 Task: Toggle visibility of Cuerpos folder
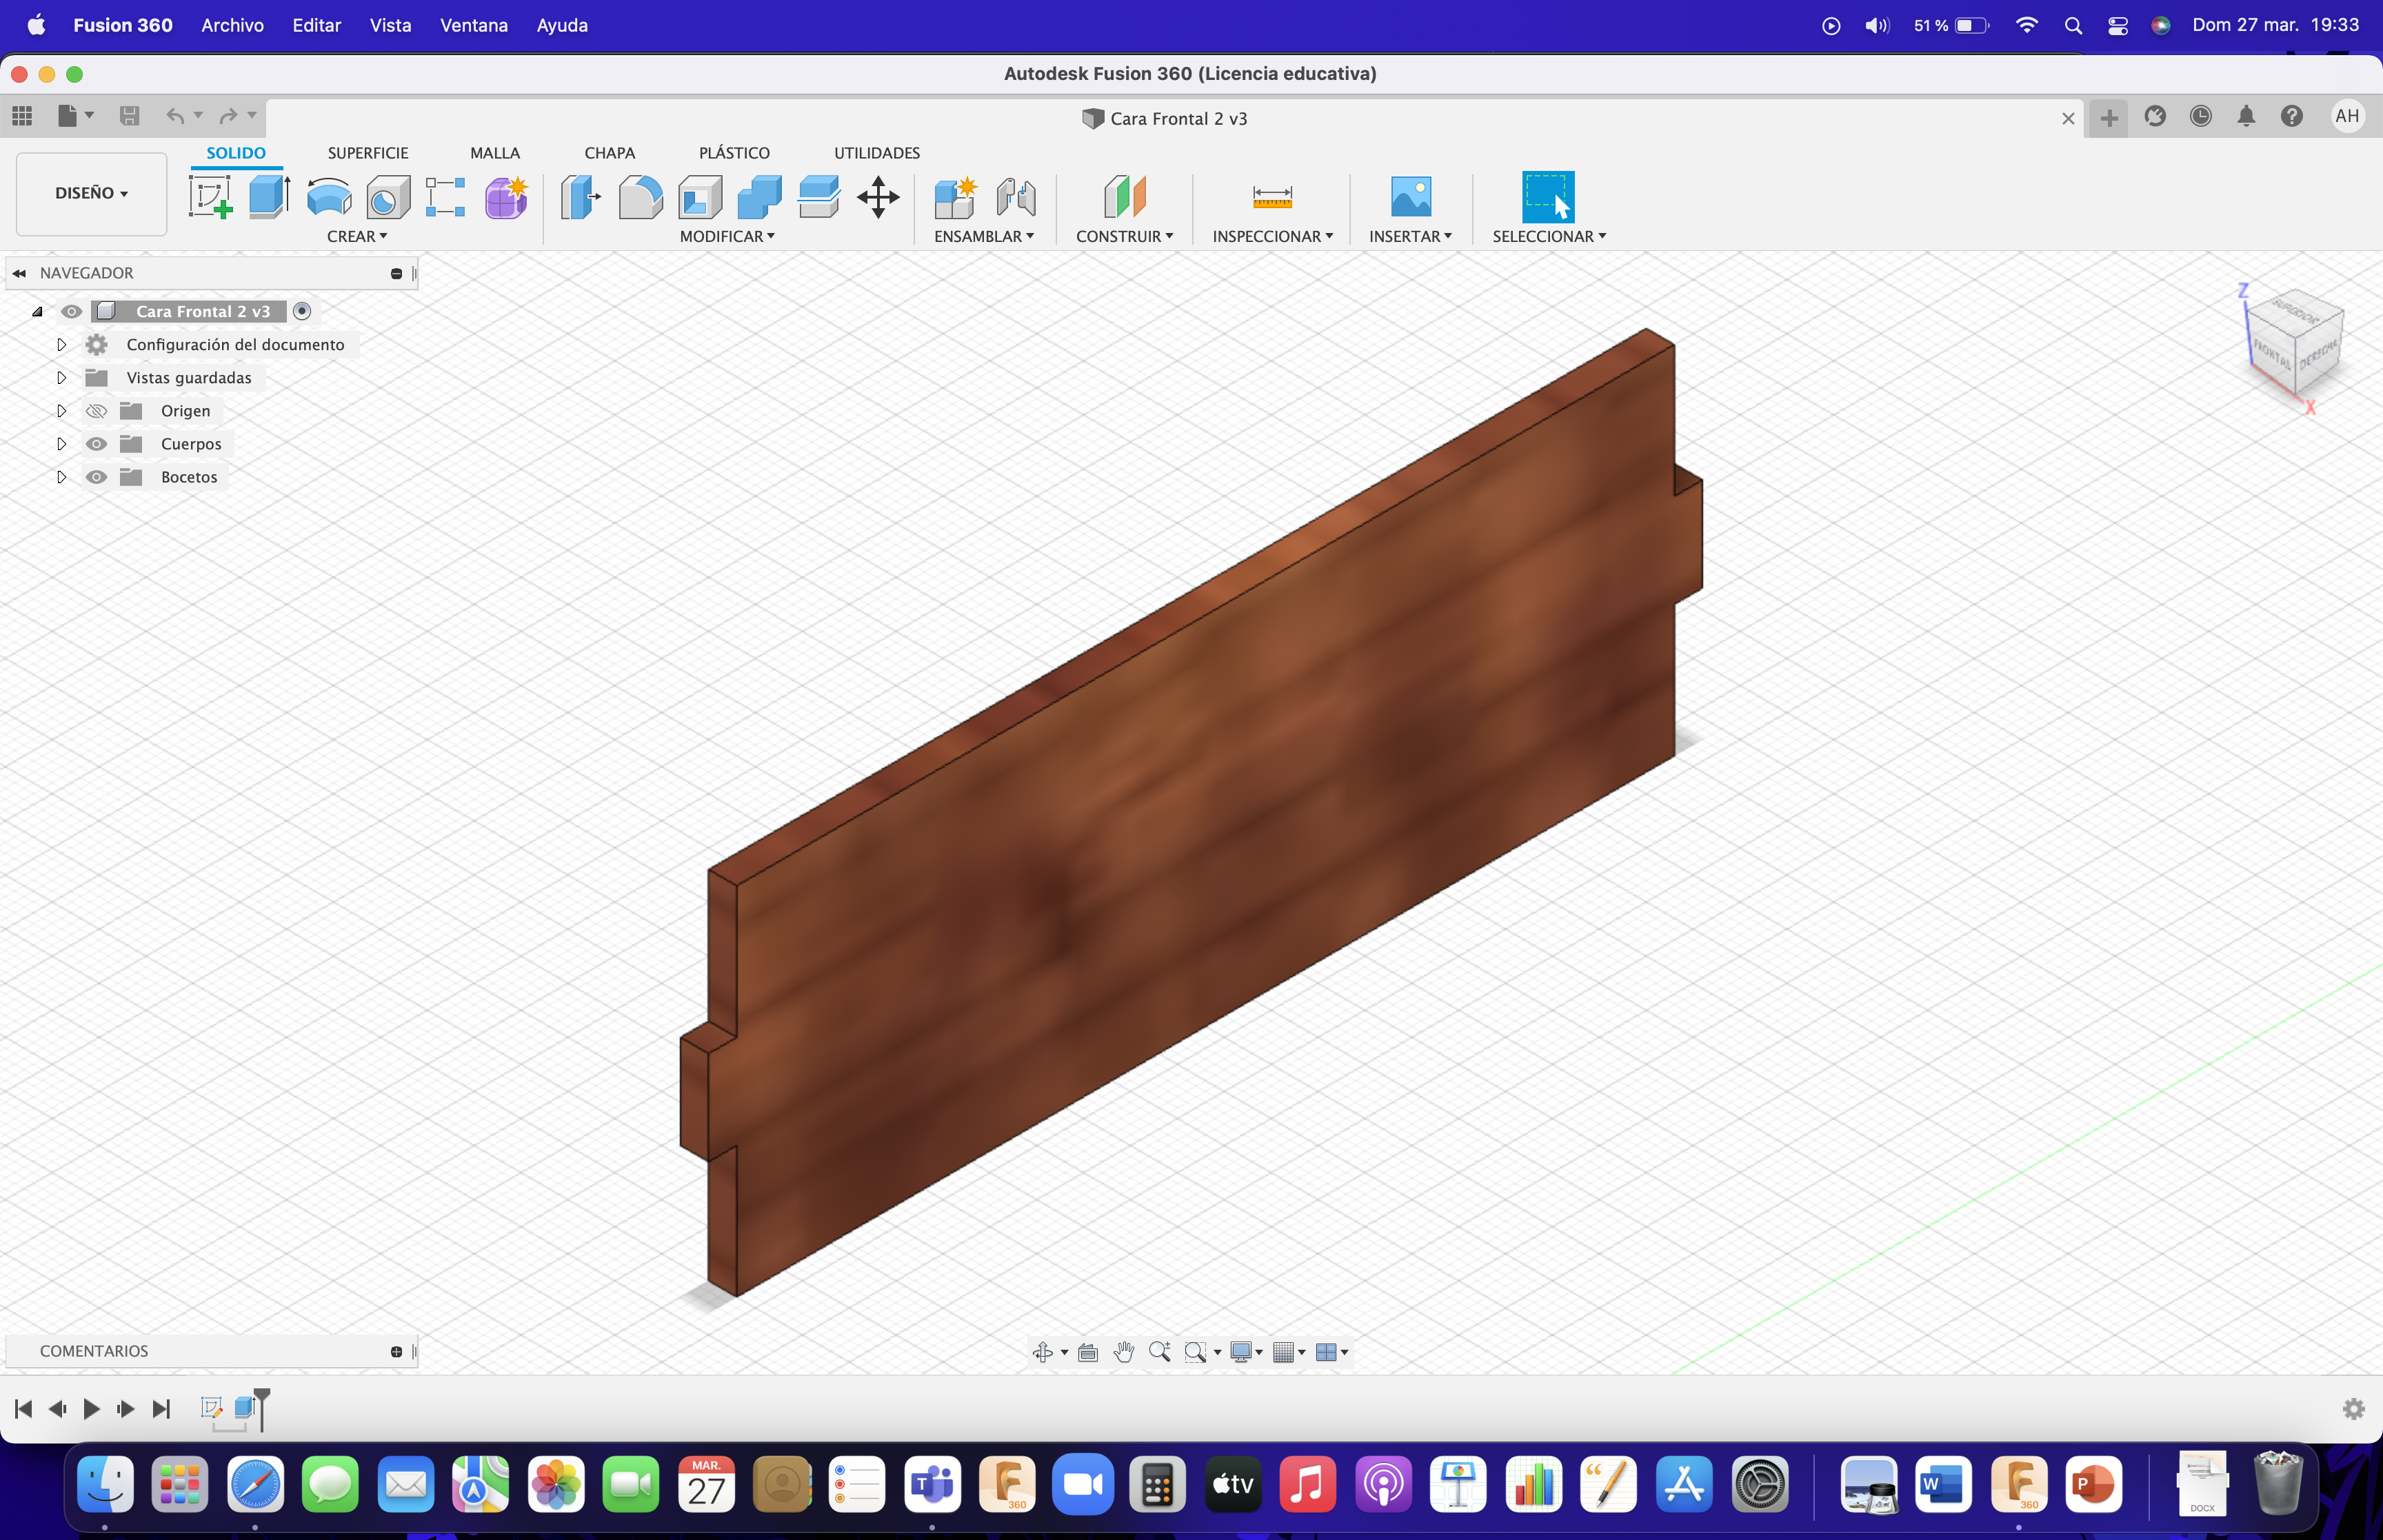pos(97,443)
